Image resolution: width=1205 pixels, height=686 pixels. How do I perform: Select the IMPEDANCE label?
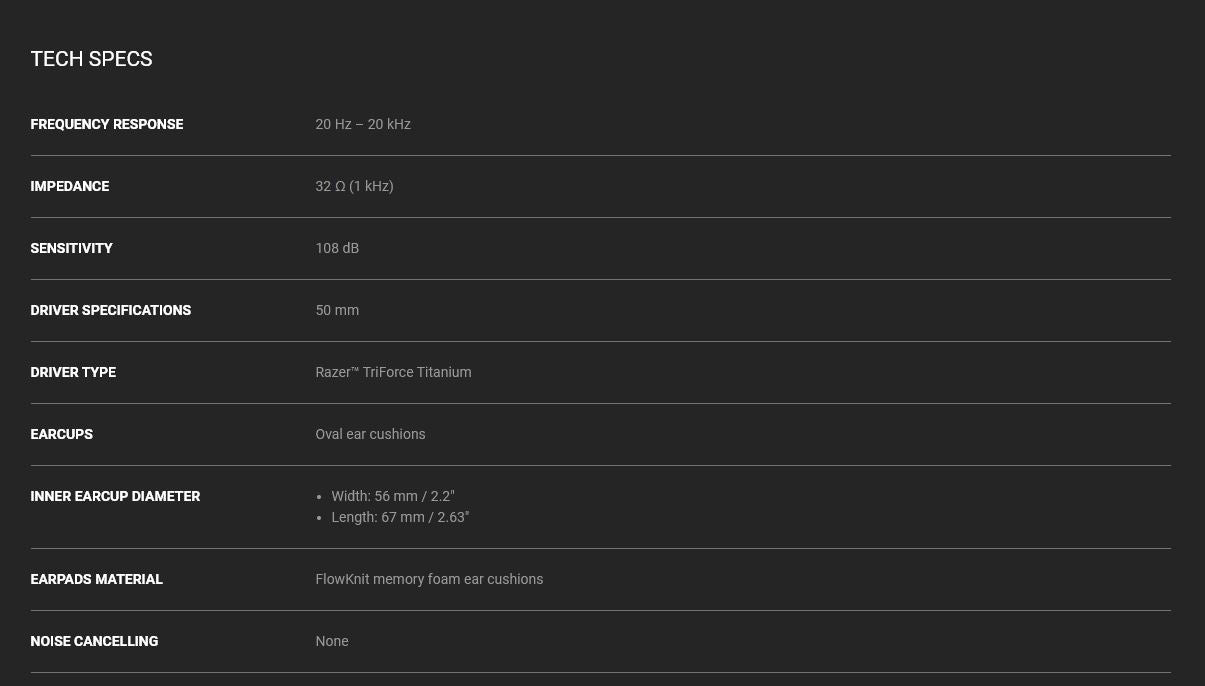(x=70, y=187)
